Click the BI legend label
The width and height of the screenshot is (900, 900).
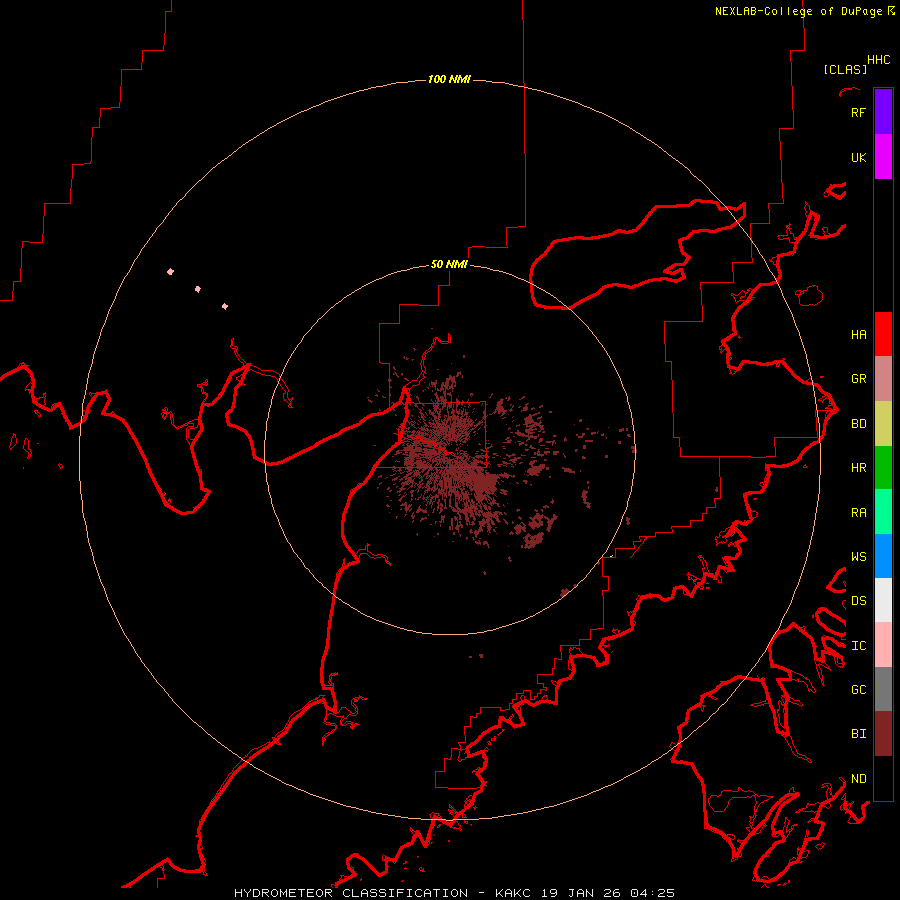(858, 734)
